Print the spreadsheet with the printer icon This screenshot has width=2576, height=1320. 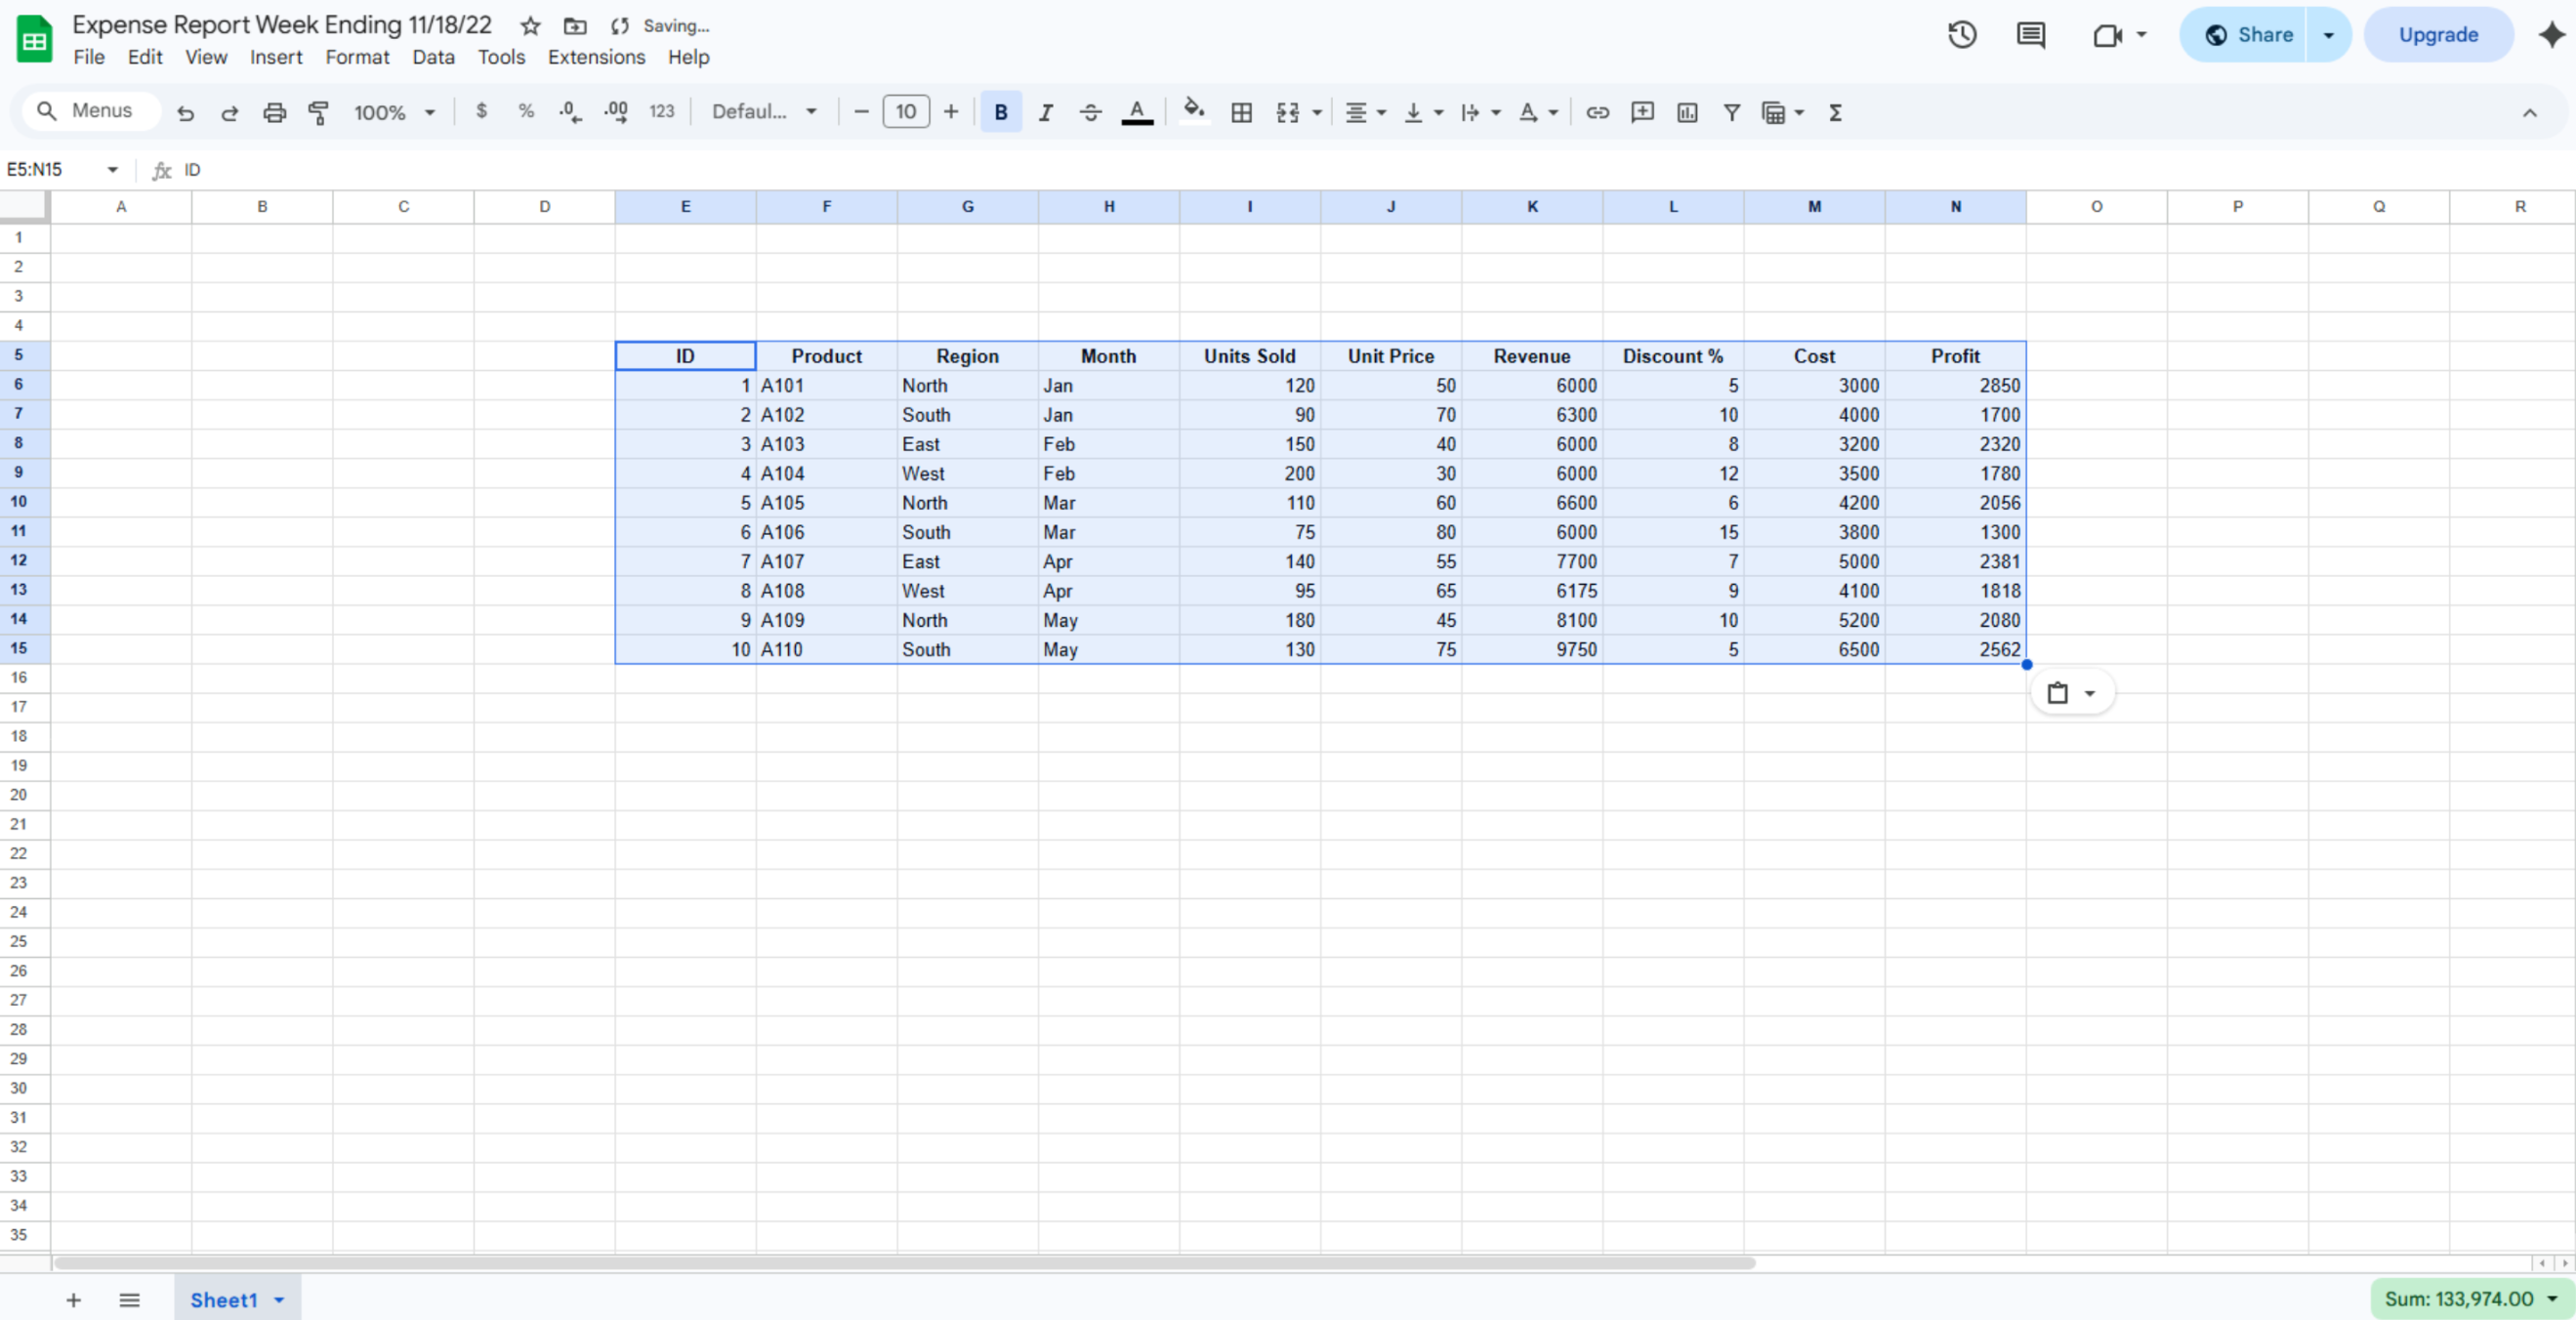274,112
